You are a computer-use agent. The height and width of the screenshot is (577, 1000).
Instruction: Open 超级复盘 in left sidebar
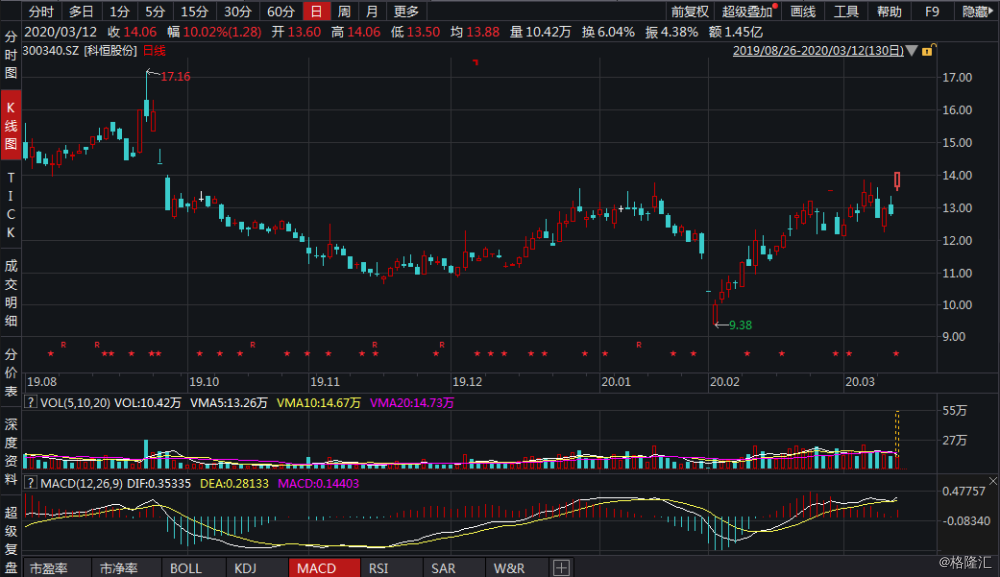(x=11, y=539)
